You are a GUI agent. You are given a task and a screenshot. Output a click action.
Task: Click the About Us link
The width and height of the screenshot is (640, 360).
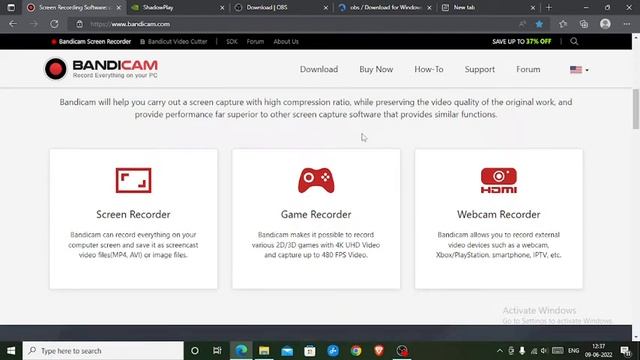[286, 41]
